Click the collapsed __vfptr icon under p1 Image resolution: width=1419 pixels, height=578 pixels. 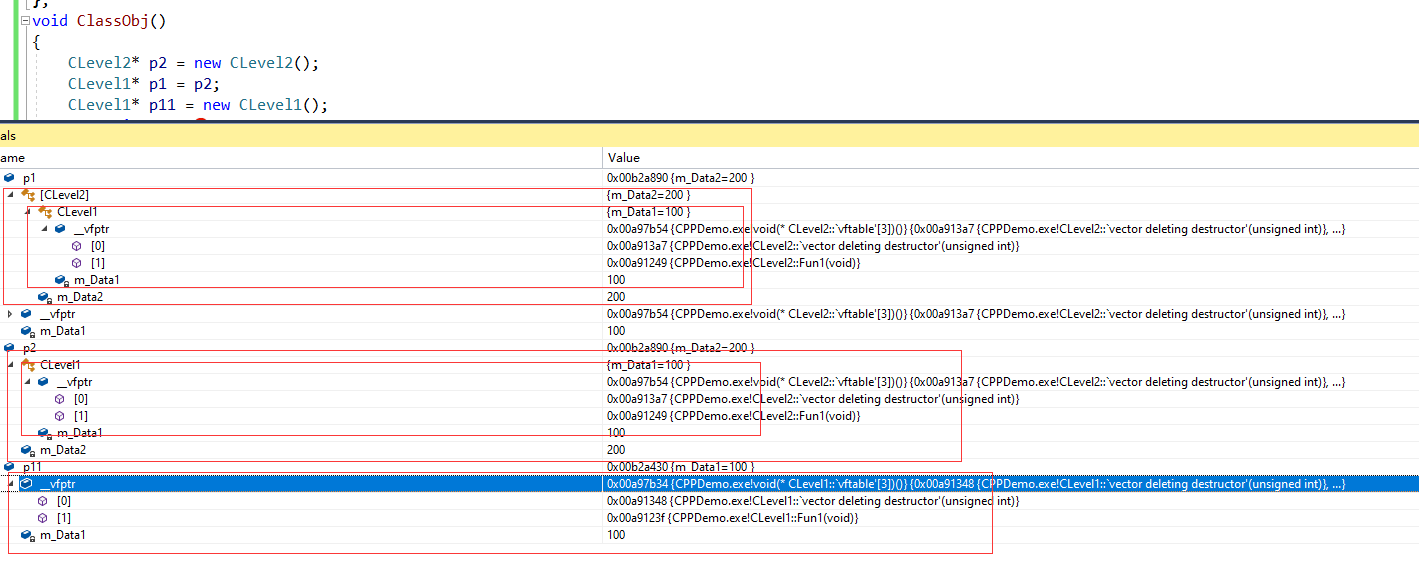(27, 314)
